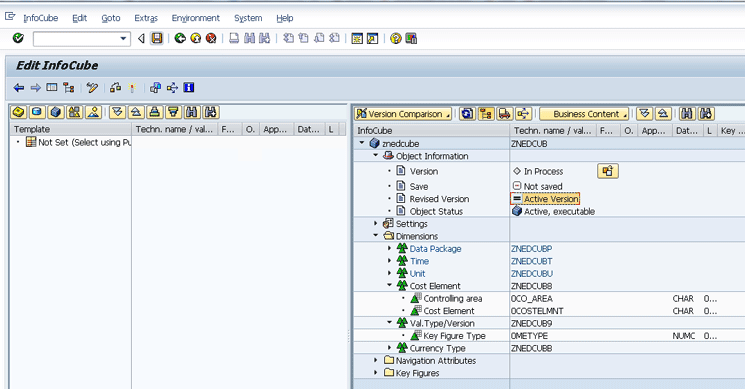Click the blue left arrow navigation icon
The image size is (745, 389).
pyautogui.click(x=19, y=87)
